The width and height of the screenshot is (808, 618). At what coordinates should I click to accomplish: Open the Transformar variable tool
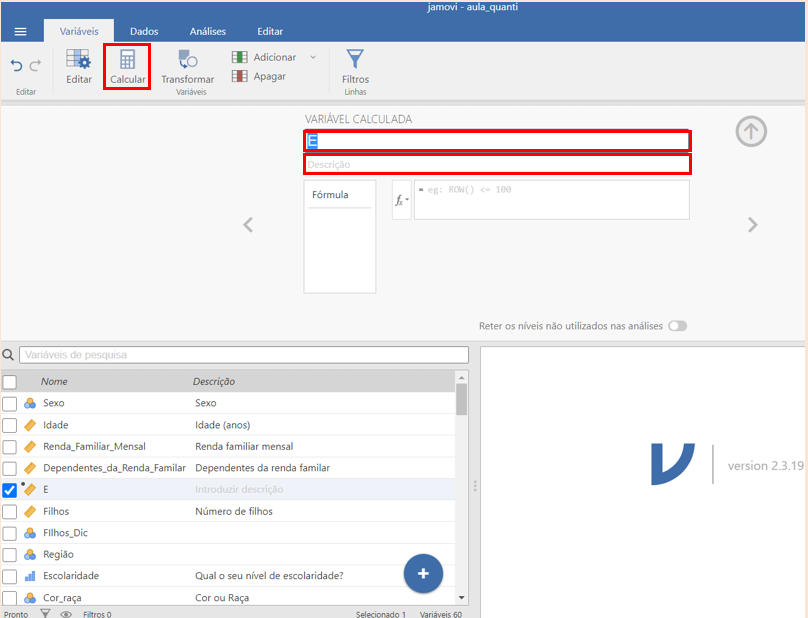tap(187, 60)
